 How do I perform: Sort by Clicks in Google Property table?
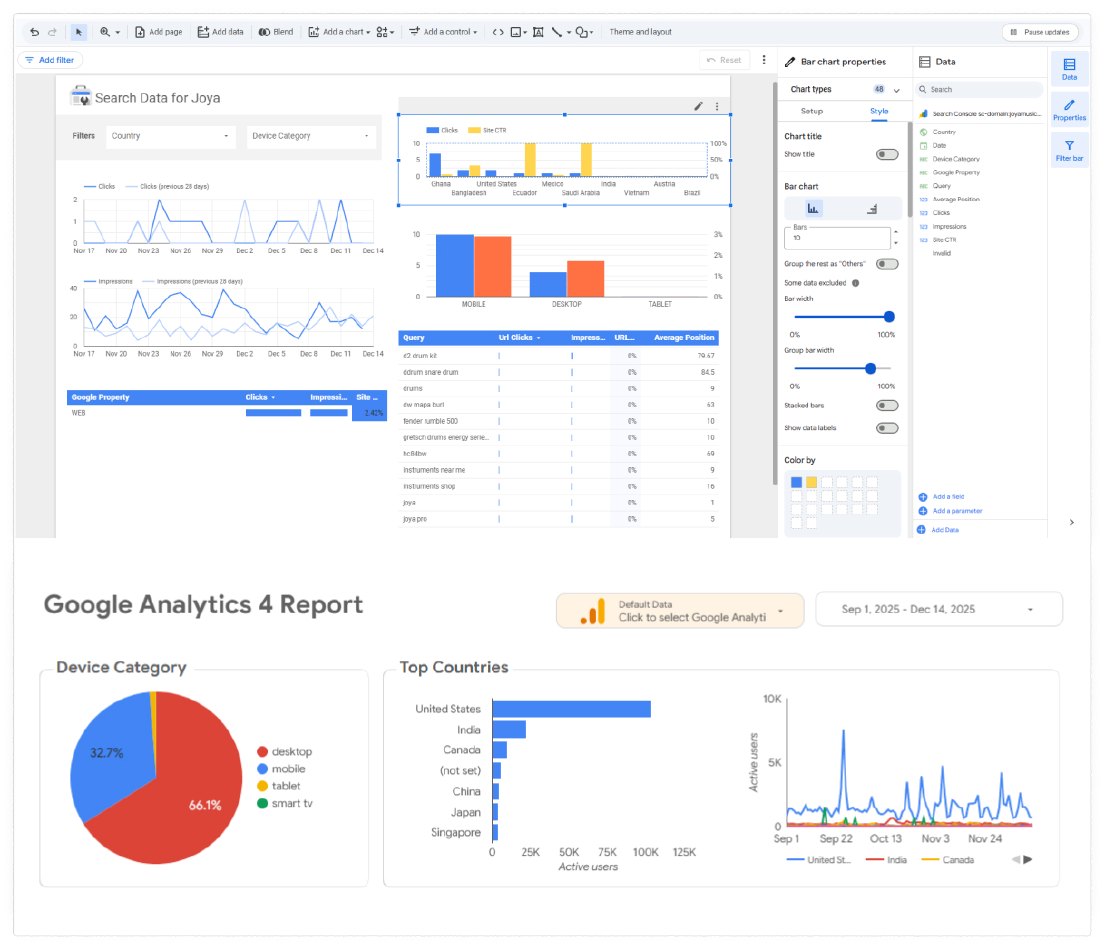click(x=260, y=397)
